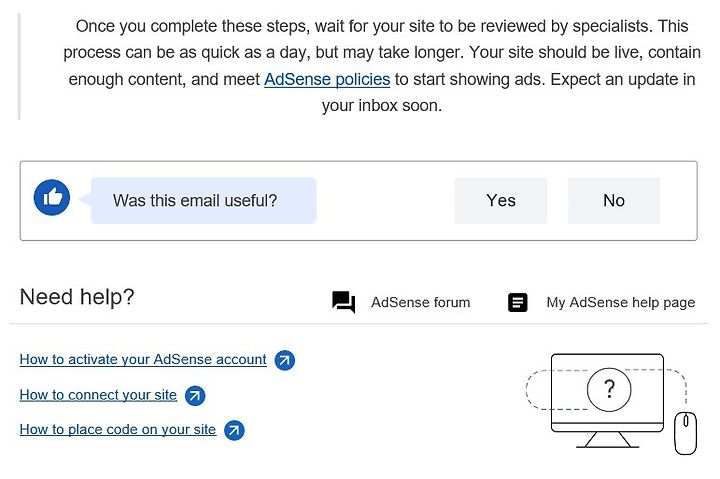This screenshot has height=479, width=720.
Task: Click the AdSense forum chat icon
Action: coord(343,302)
